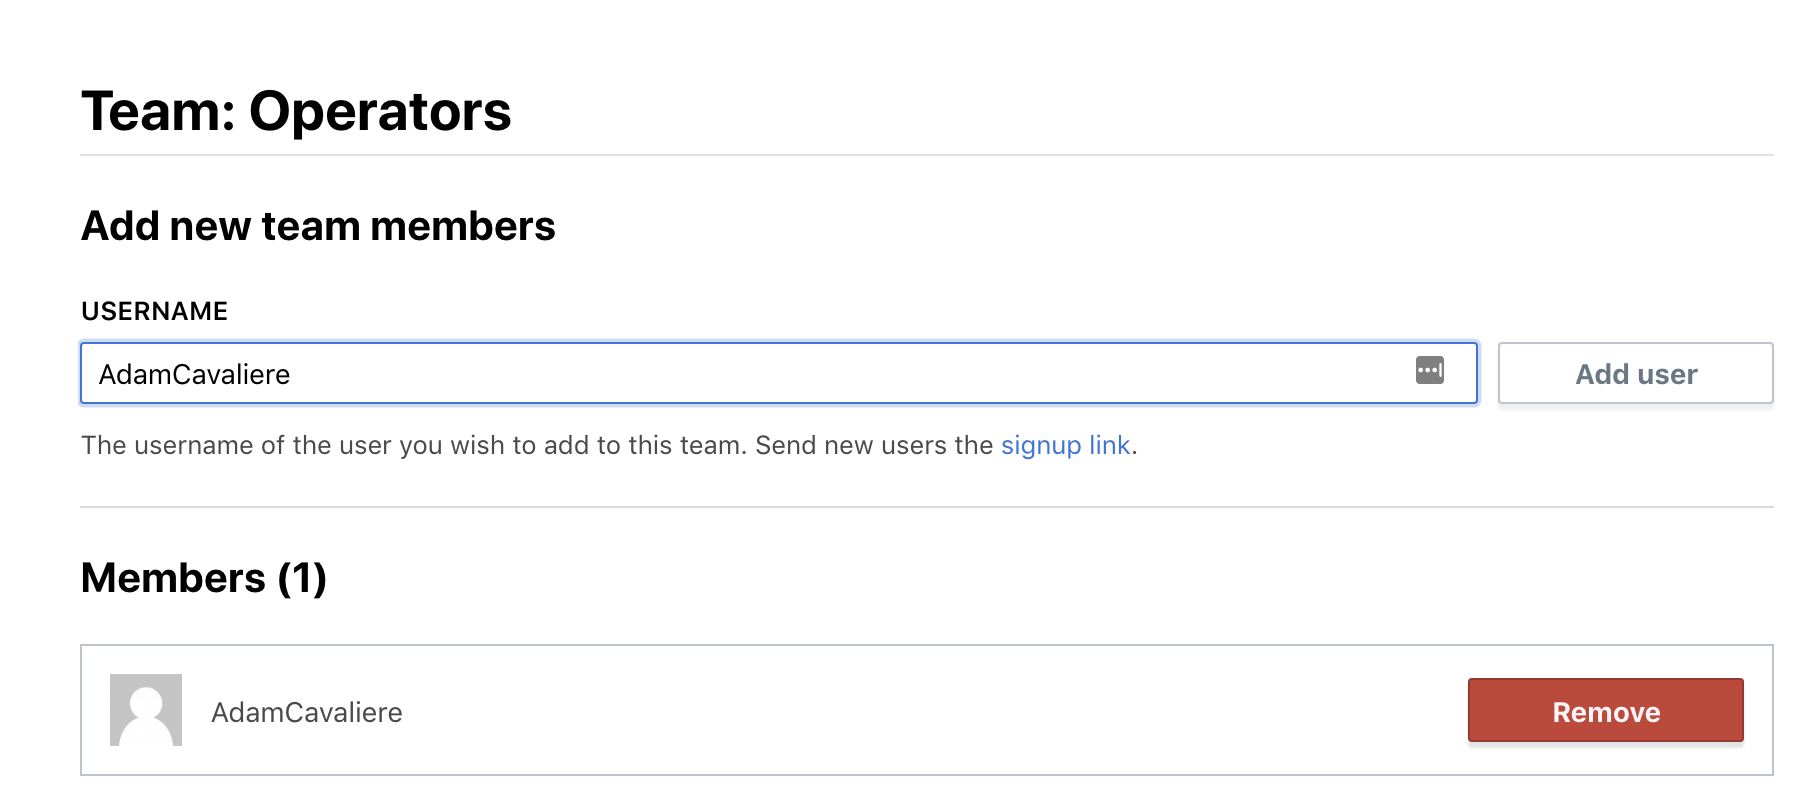Click the word 'Team:' in the page title

click(158, 111)
